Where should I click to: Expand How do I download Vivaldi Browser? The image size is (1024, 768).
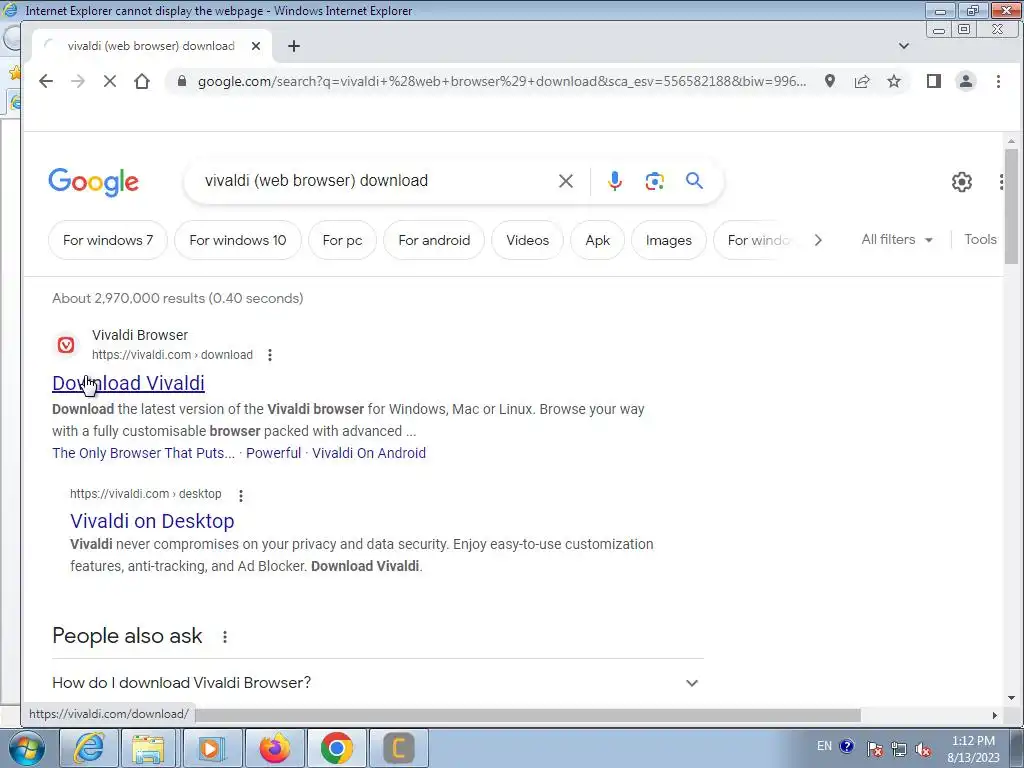[377, 683]
